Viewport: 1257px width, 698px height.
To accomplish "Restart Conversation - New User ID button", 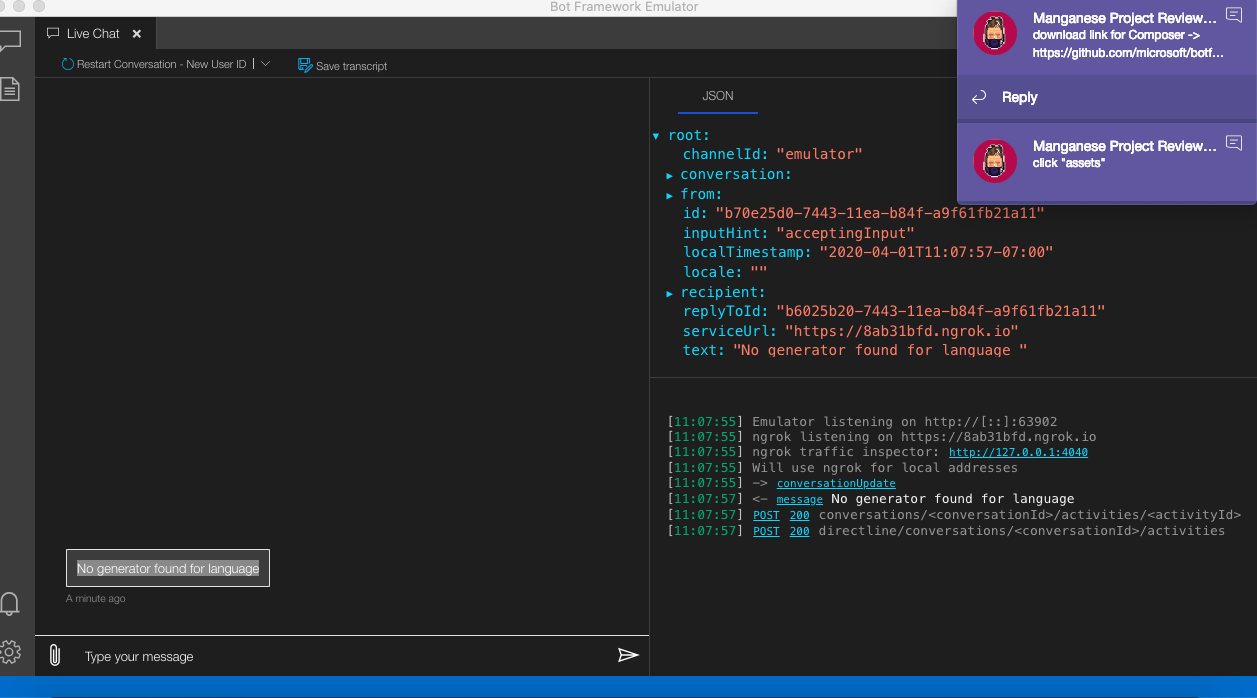I will click(154, 64).
